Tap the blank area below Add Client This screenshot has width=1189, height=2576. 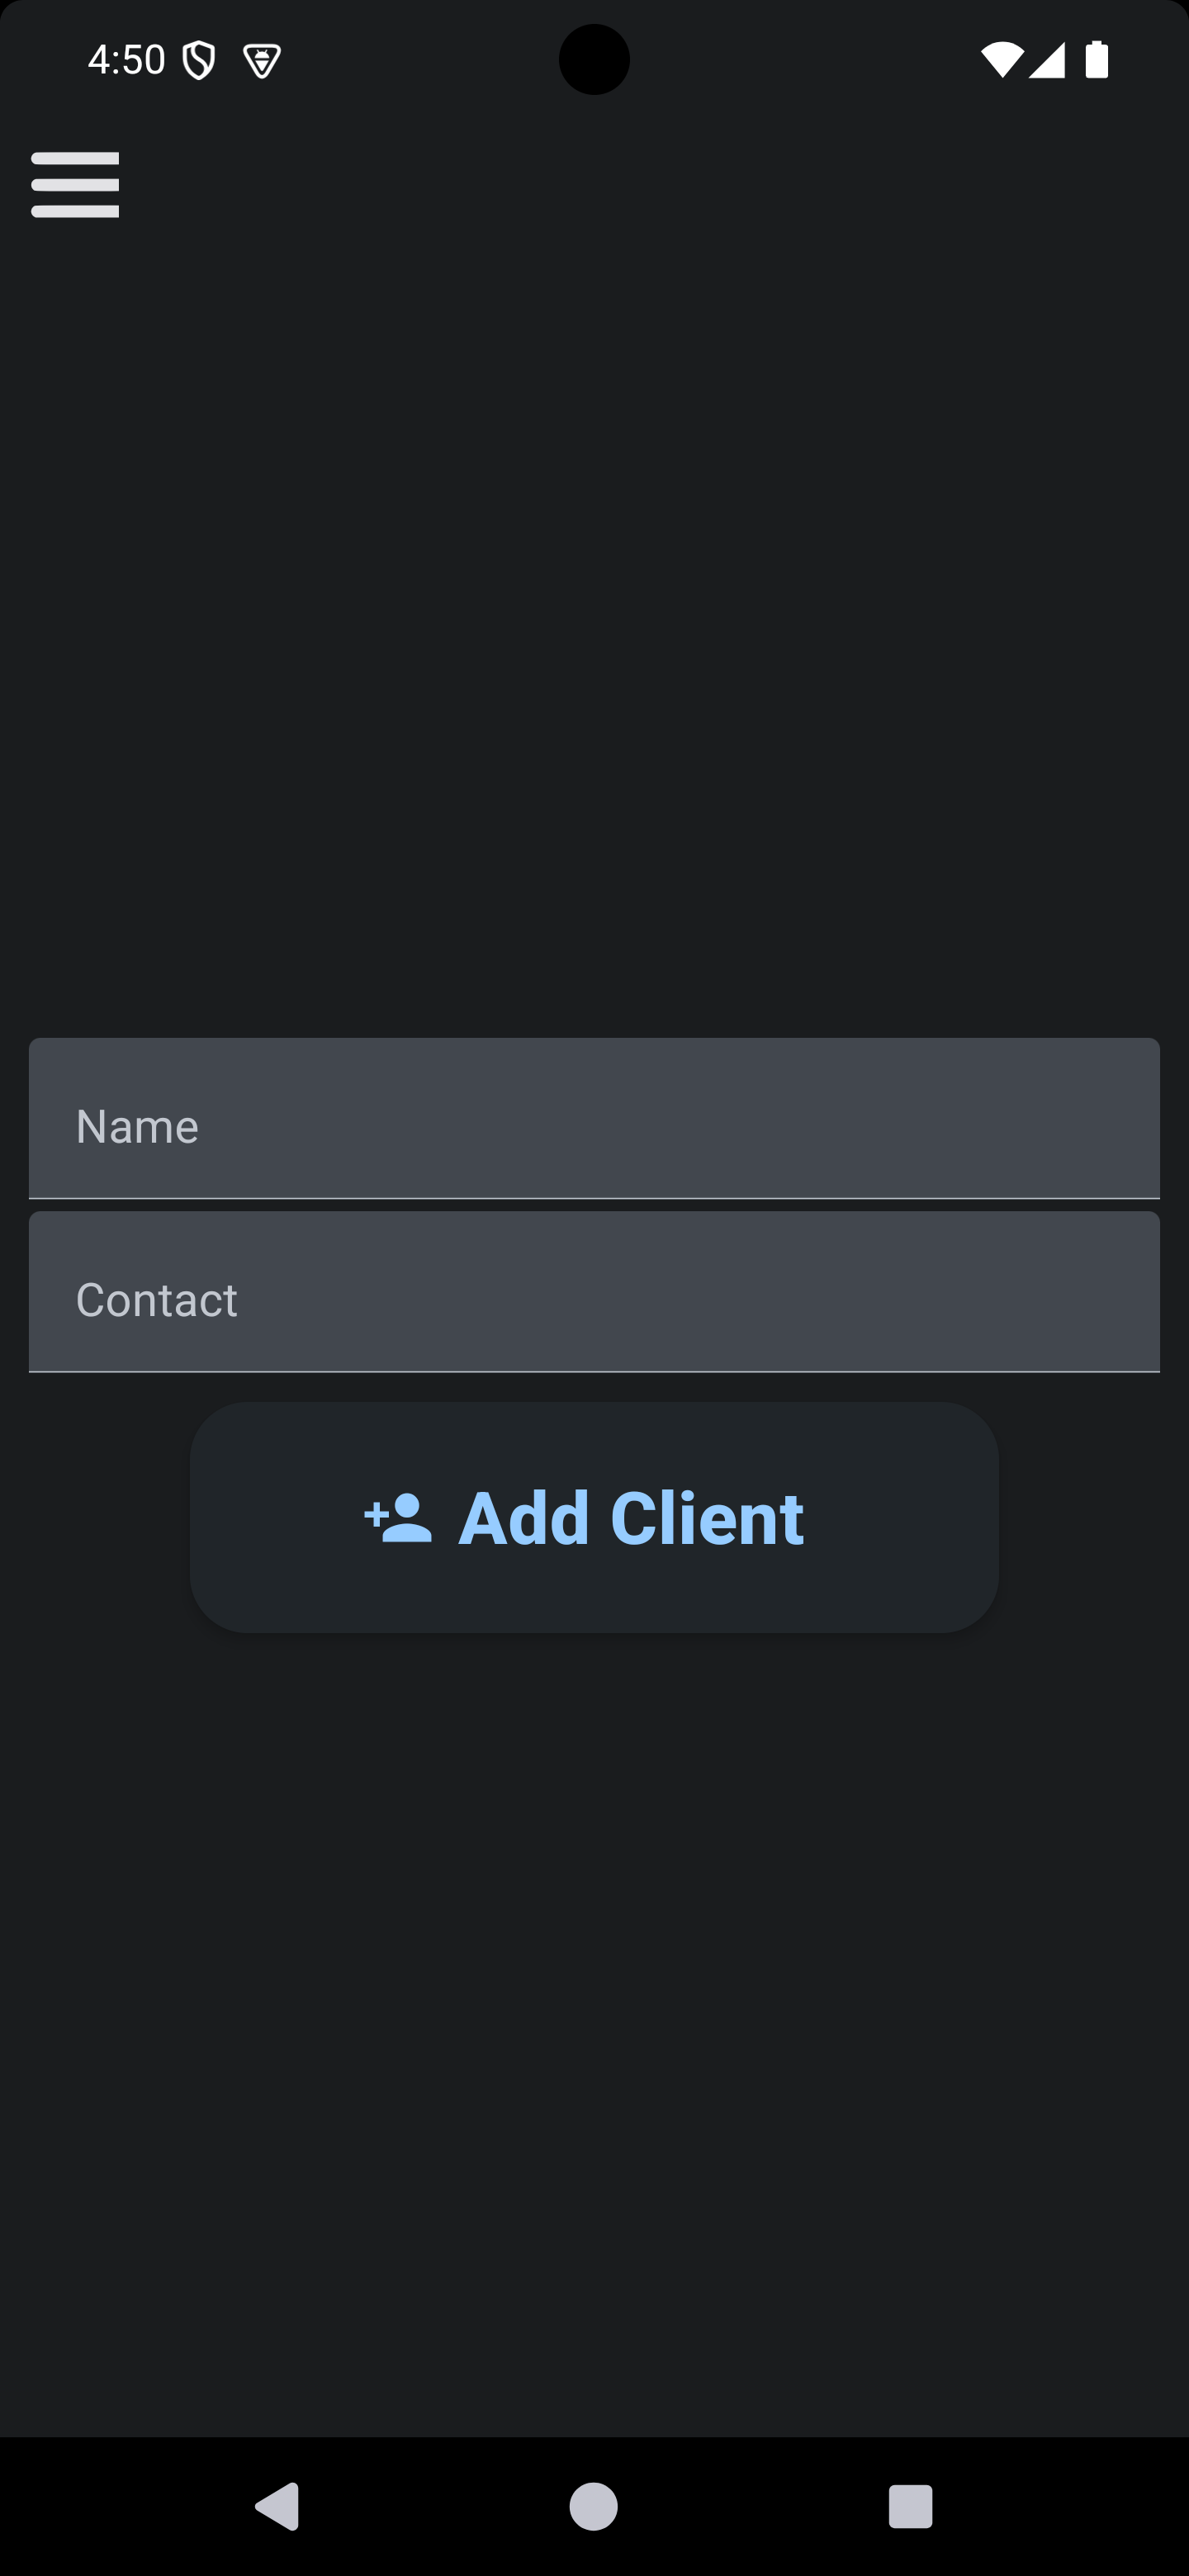(594, 2000)
